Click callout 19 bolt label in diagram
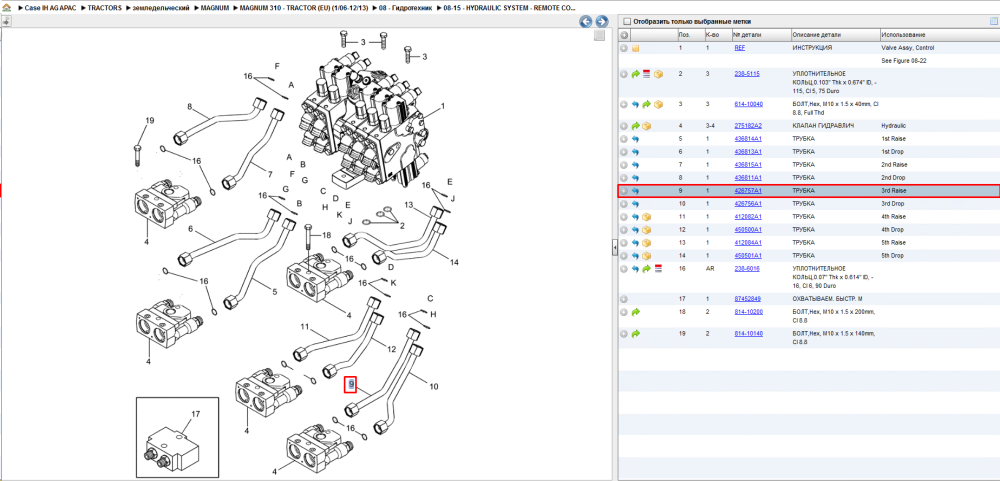1000x481 pixels. click(x=150, y=121)
